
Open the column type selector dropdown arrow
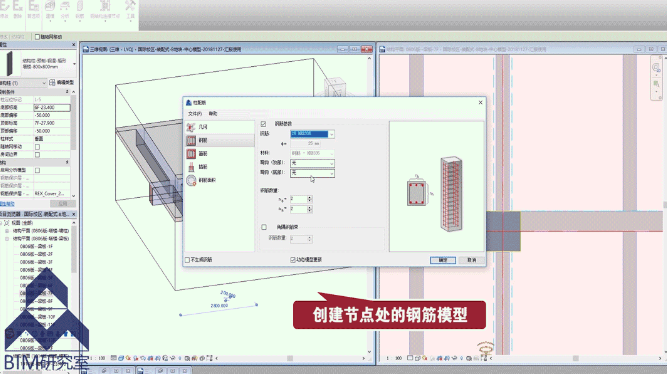pyautogui.click(x=74, y=64)
